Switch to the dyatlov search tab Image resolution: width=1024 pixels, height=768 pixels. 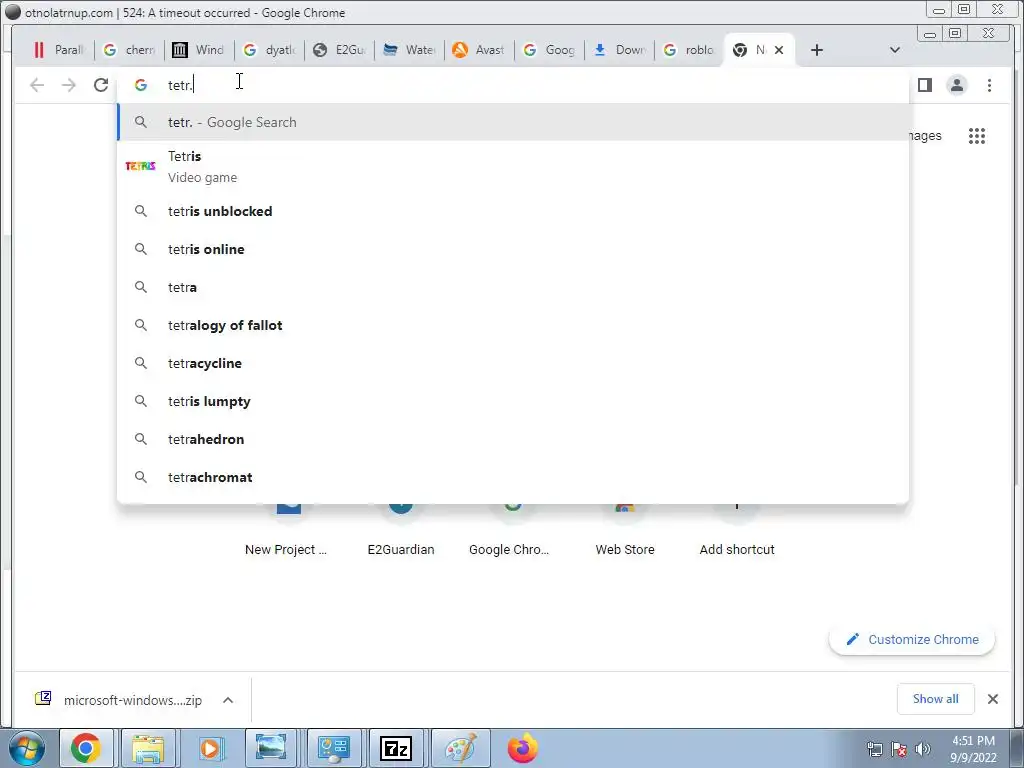pos(269,50)
